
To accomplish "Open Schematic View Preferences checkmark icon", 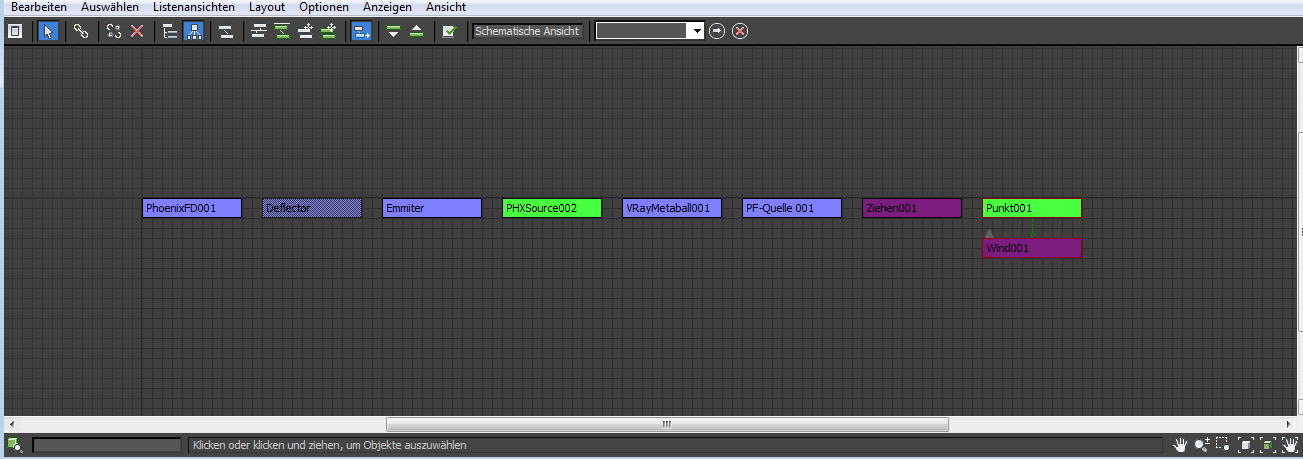I will 449,31.
